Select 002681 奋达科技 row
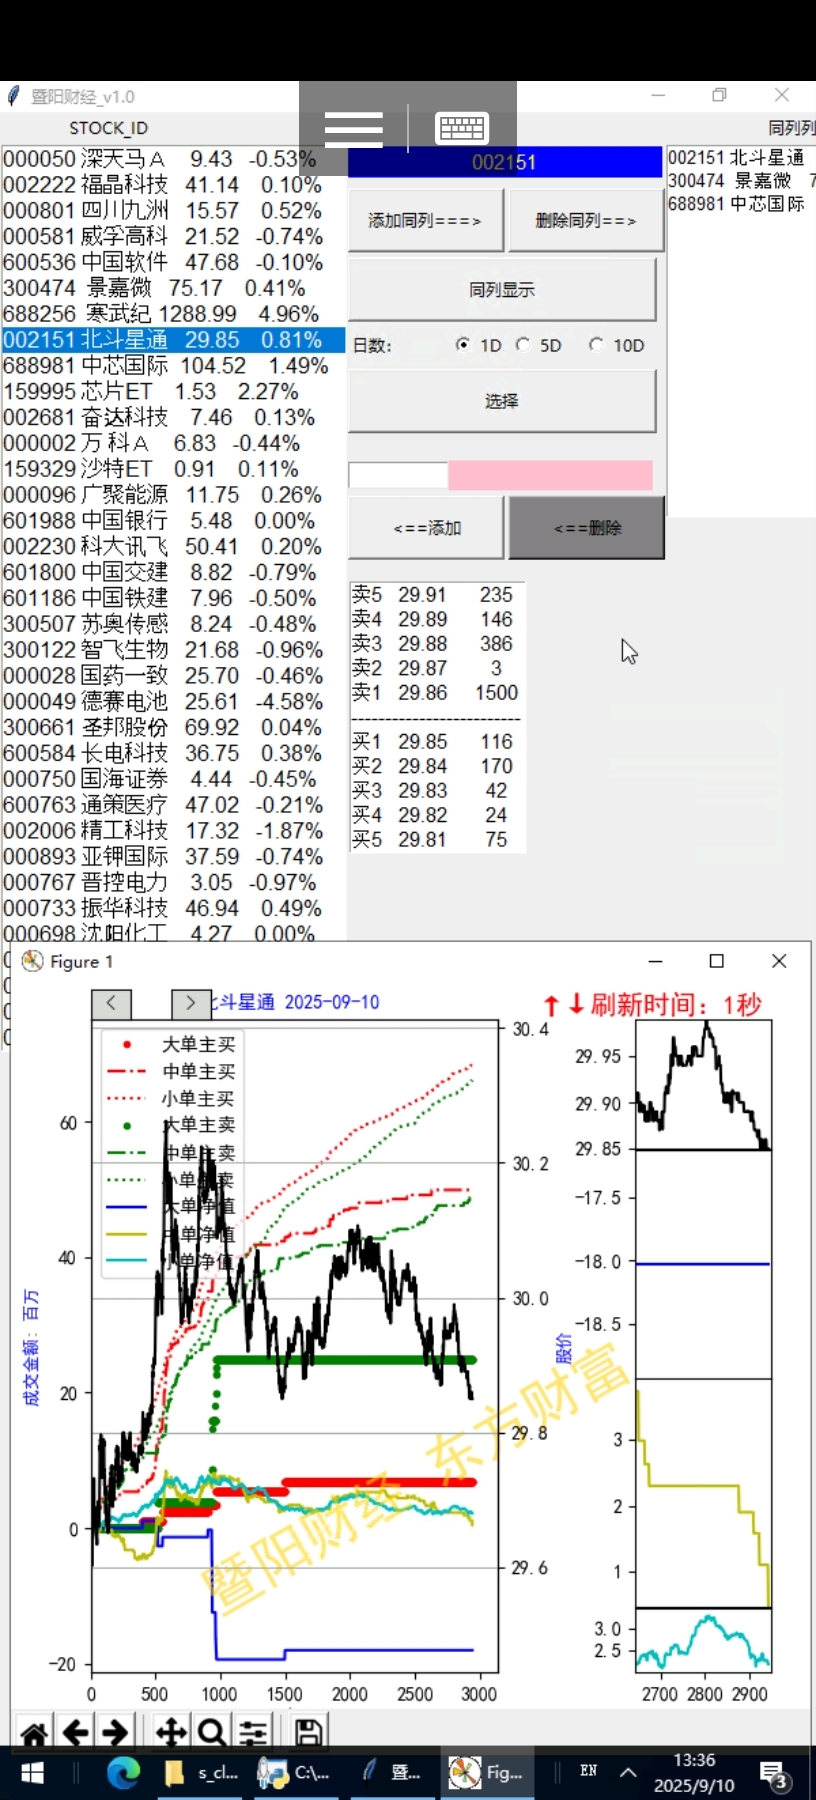Screen dimensions: 816x1800 coord(173,417)
